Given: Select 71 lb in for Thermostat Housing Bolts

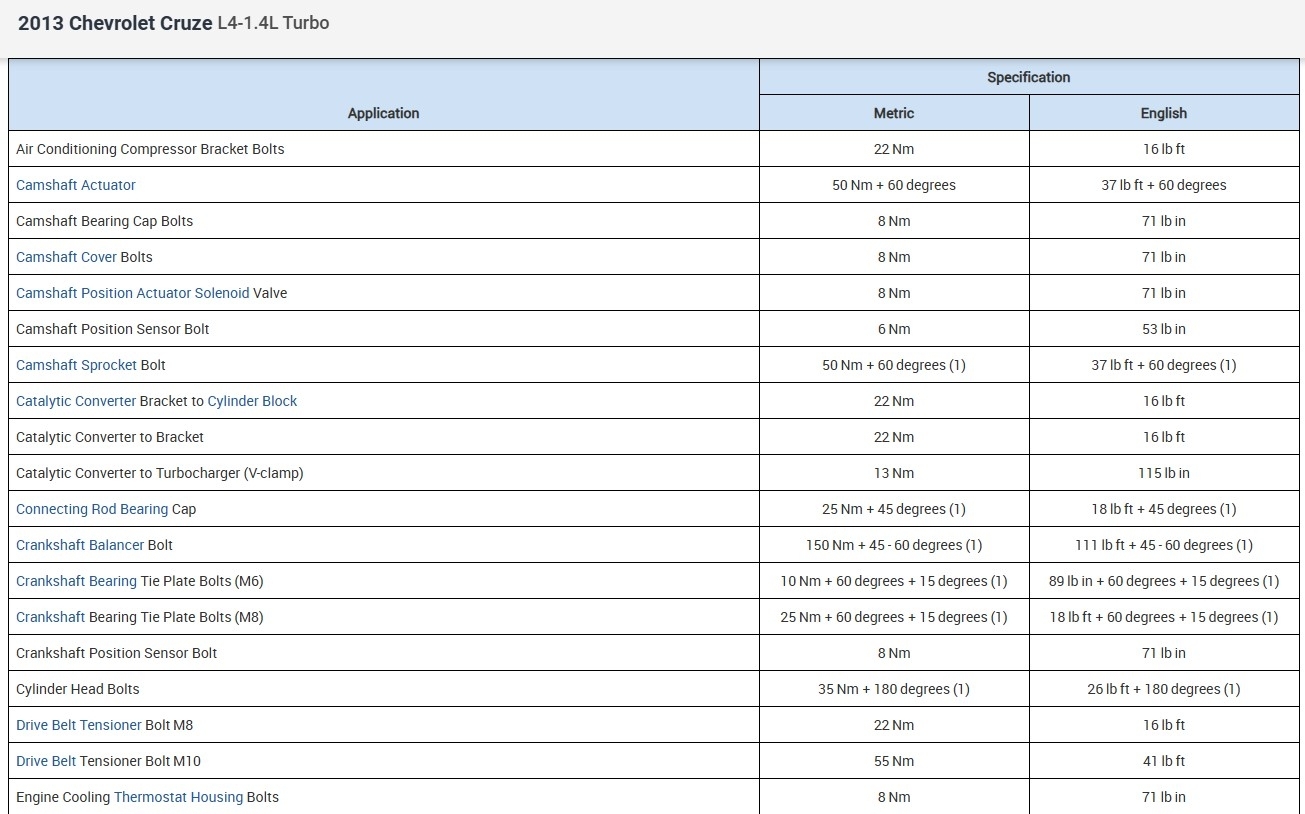Looking at the screenshot, I should (x=1164, y=797).
